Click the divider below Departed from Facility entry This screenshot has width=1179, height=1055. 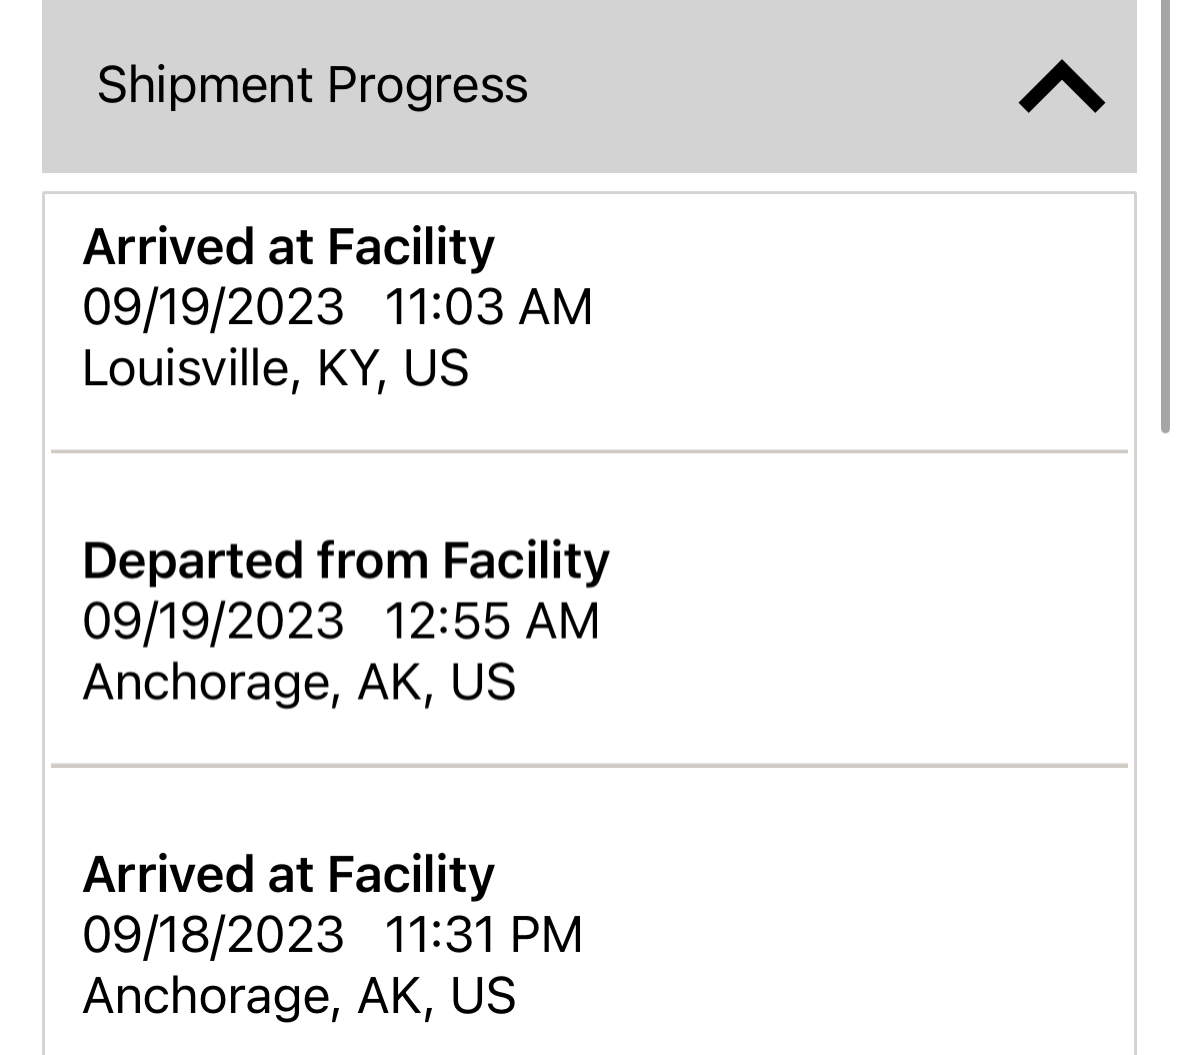[x=590, y=766]
